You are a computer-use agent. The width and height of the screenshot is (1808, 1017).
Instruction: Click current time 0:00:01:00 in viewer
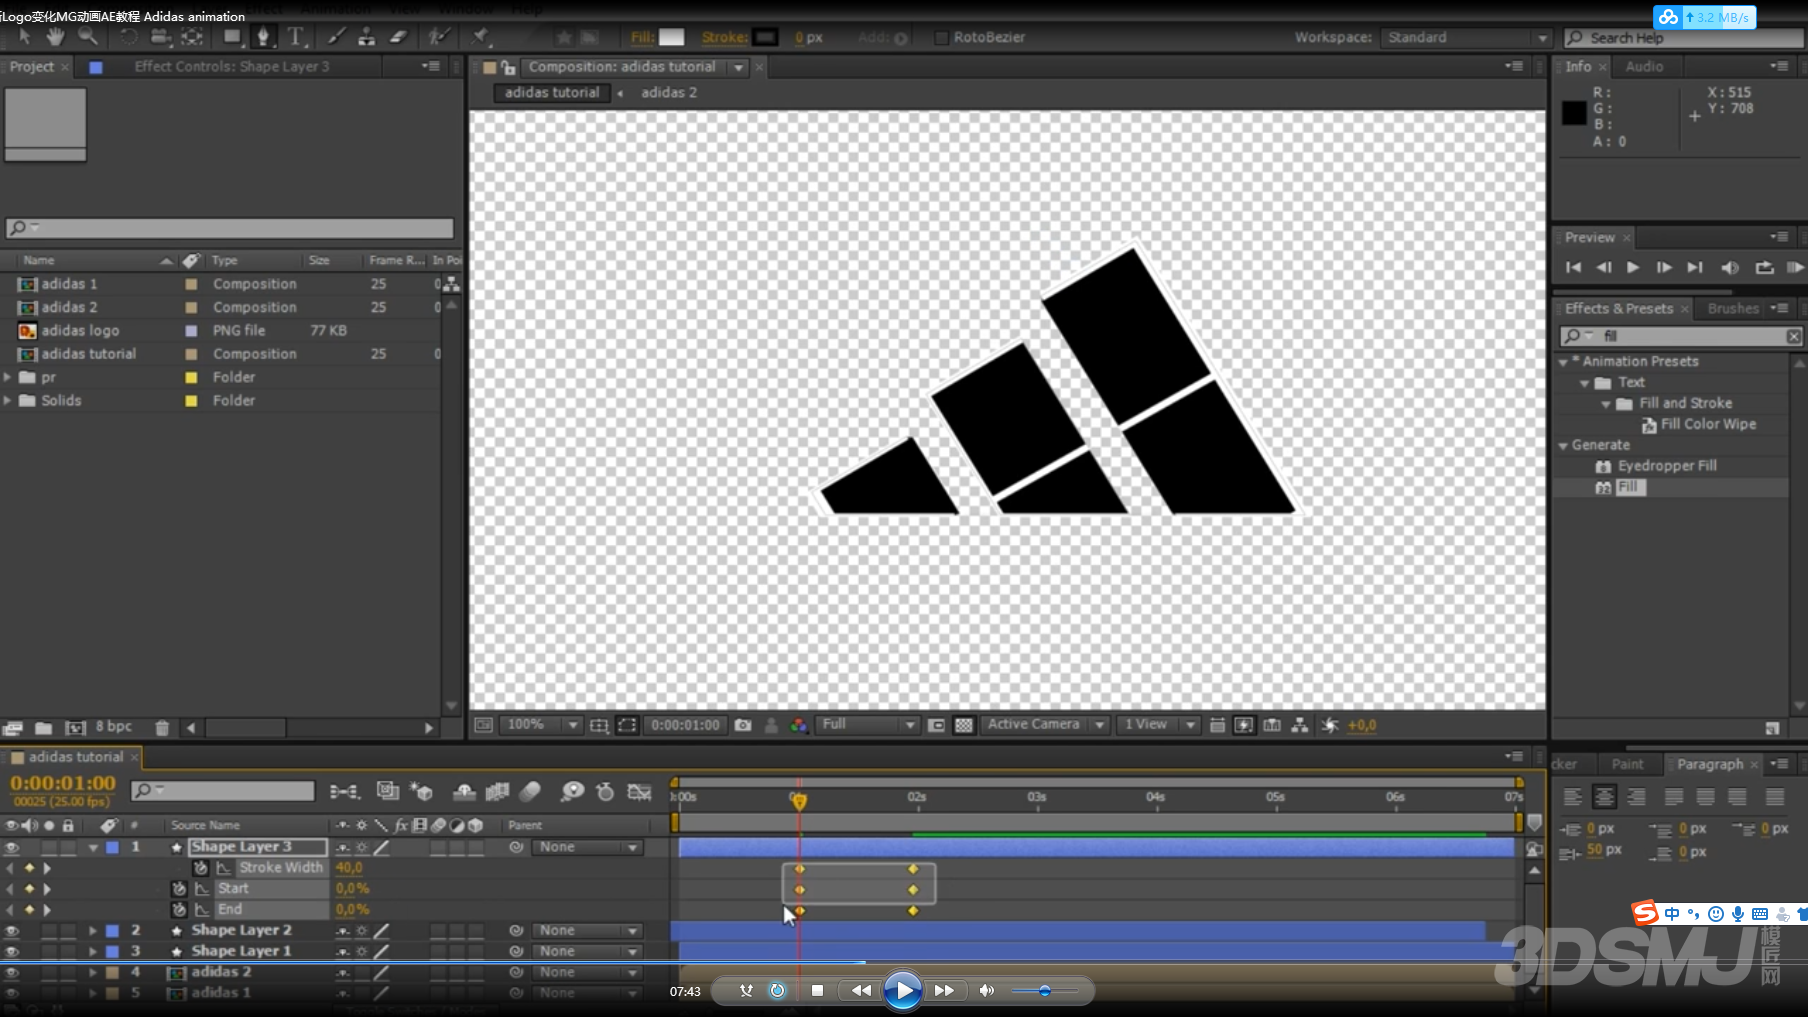(685, 725)
